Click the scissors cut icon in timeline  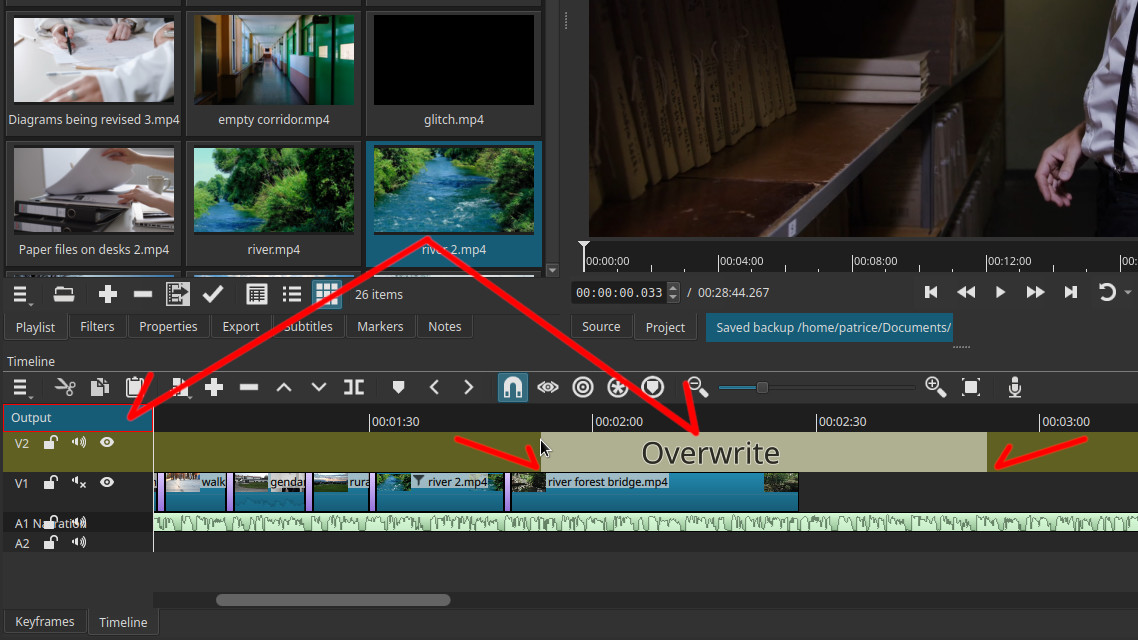[65, 387]
